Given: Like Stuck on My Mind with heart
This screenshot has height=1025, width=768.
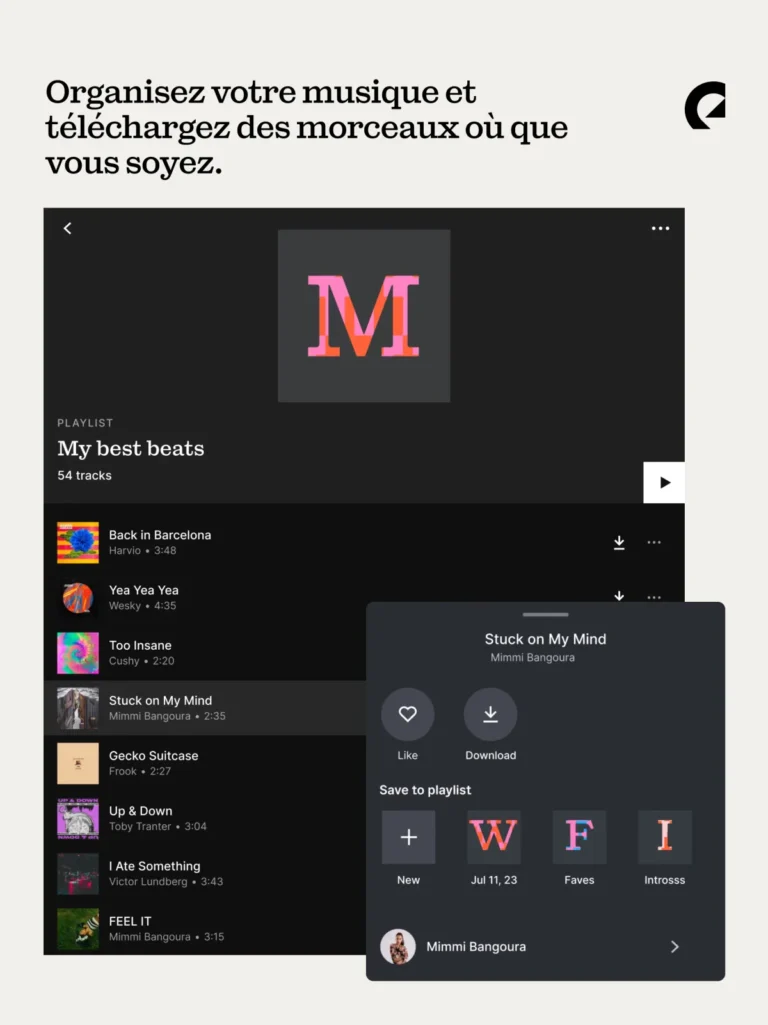Looking at the screenshot, I should [407, 714].
